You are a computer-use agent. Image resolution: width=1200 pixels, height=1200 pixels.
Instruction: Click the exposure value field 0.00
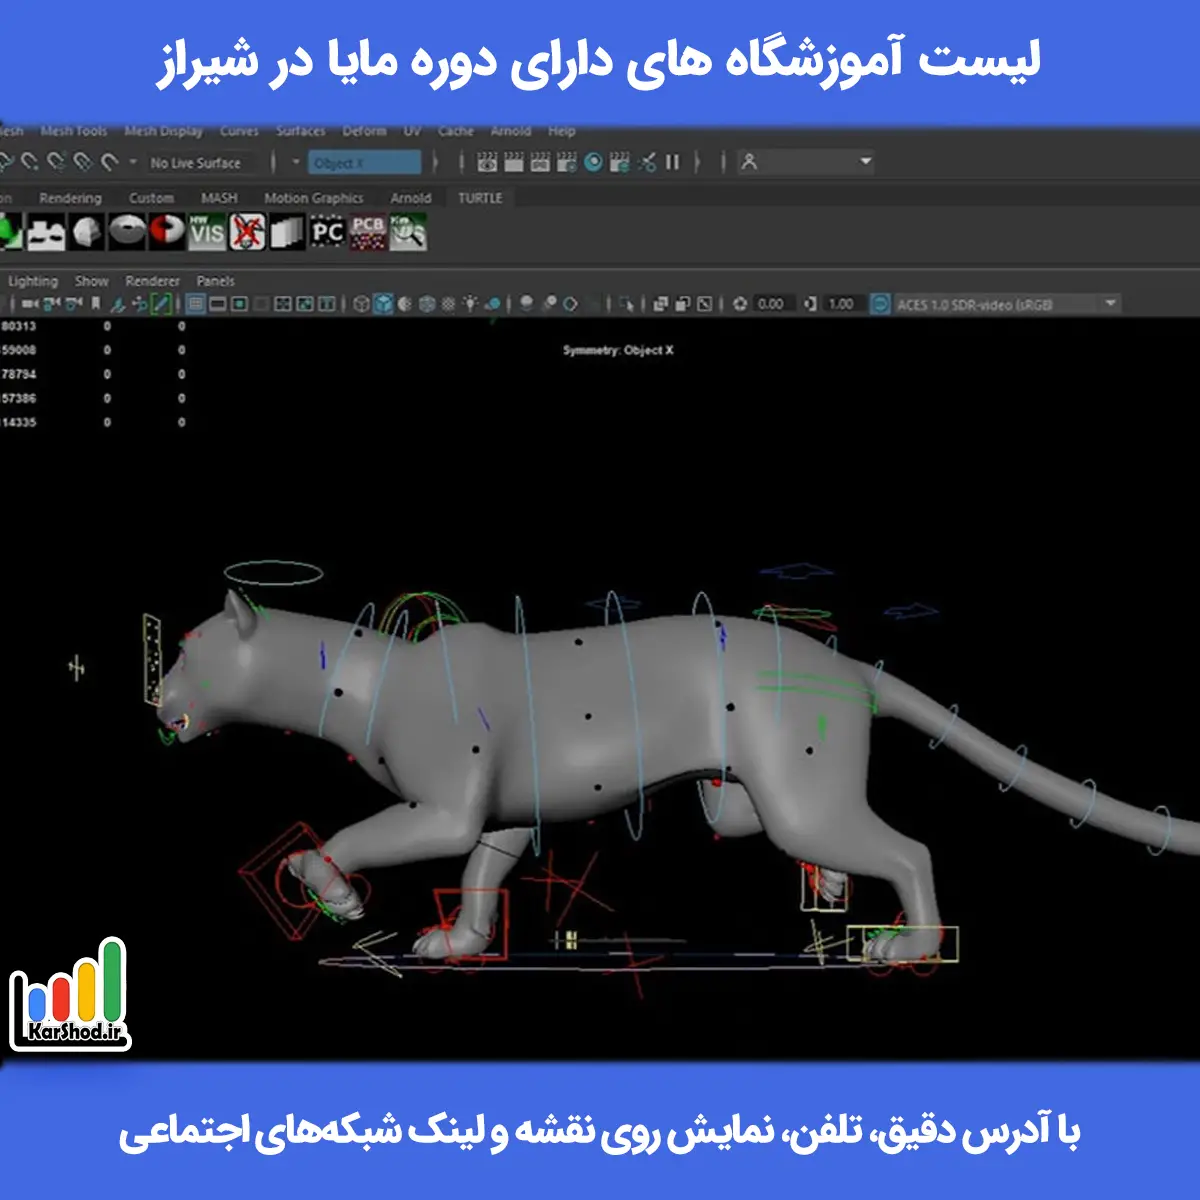pyautogui.click(x=772, y=304)
